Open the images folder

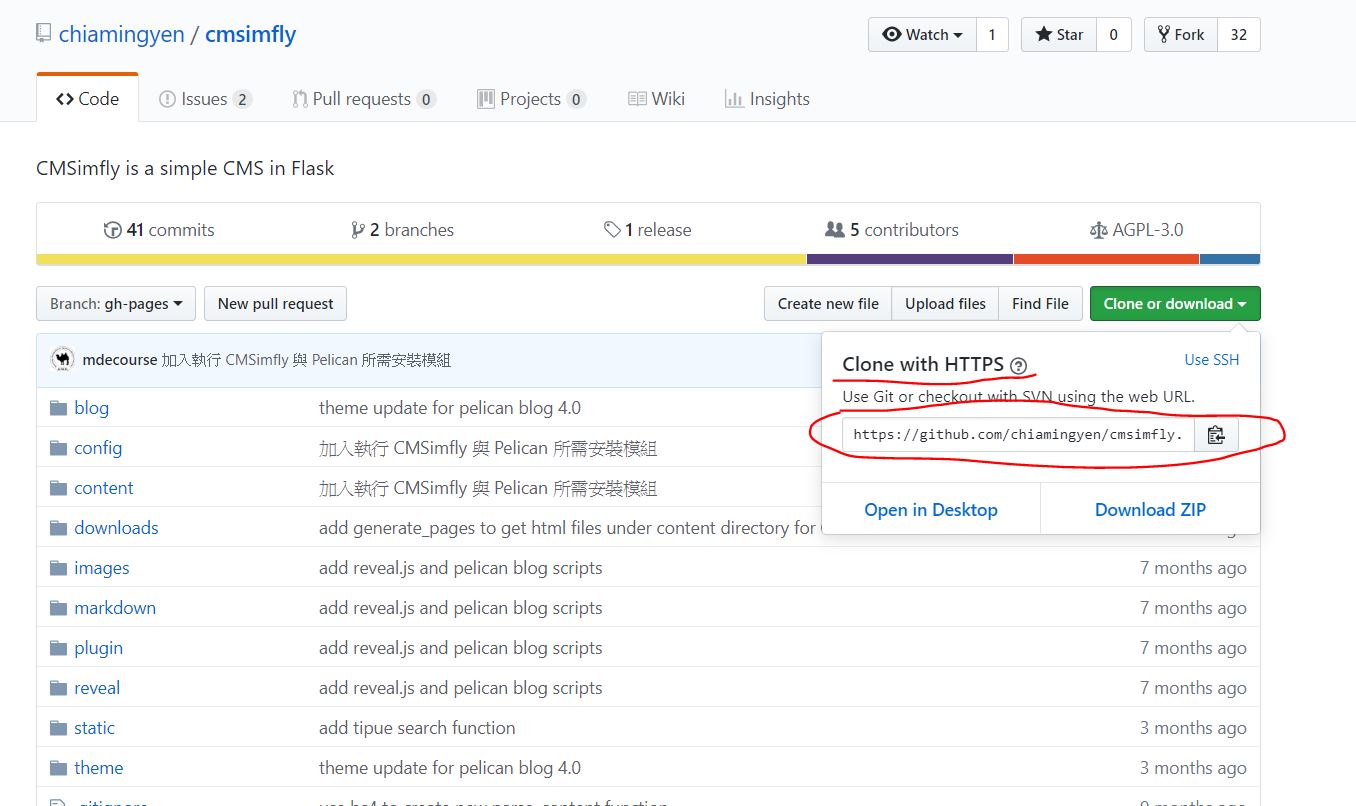[102, 568]
